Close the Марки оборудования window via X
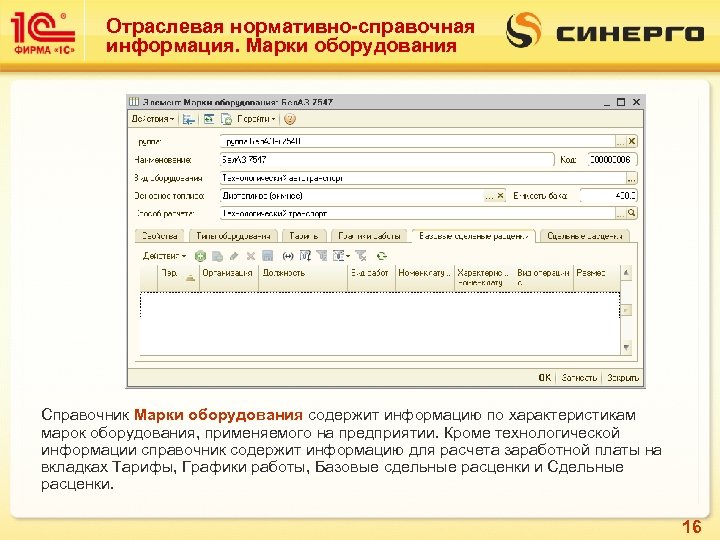720x540 pixels. point(636,102)
